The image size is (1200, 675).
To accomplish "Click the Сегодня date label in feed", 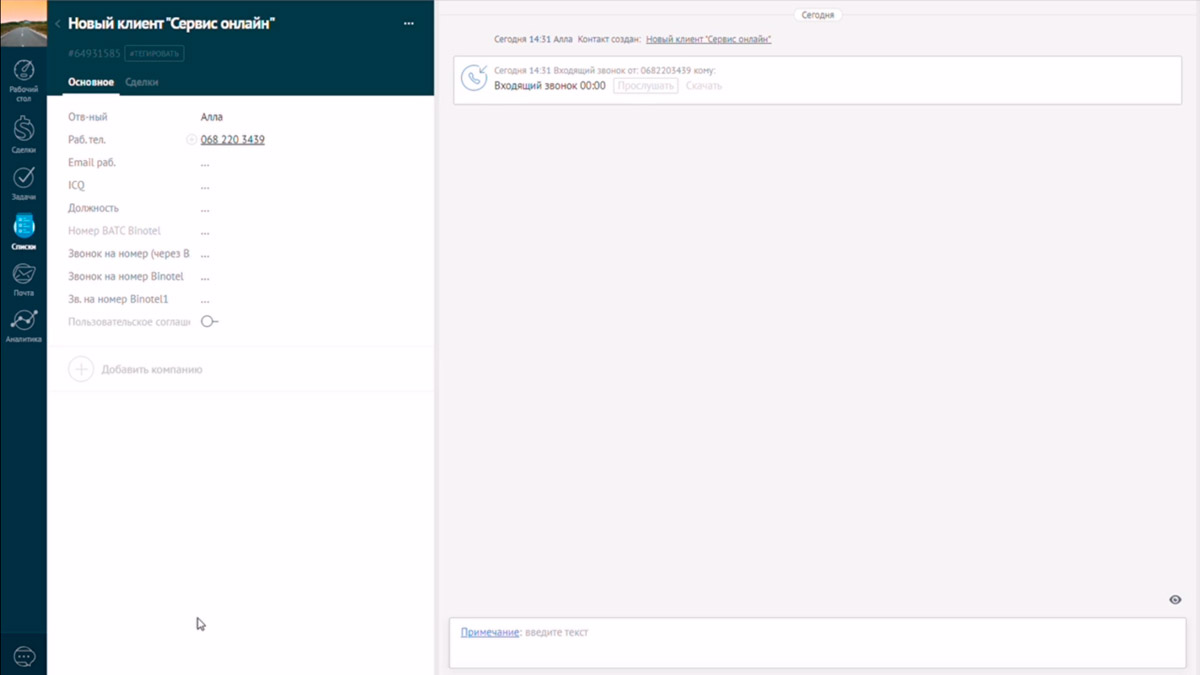I will point(818,15).
